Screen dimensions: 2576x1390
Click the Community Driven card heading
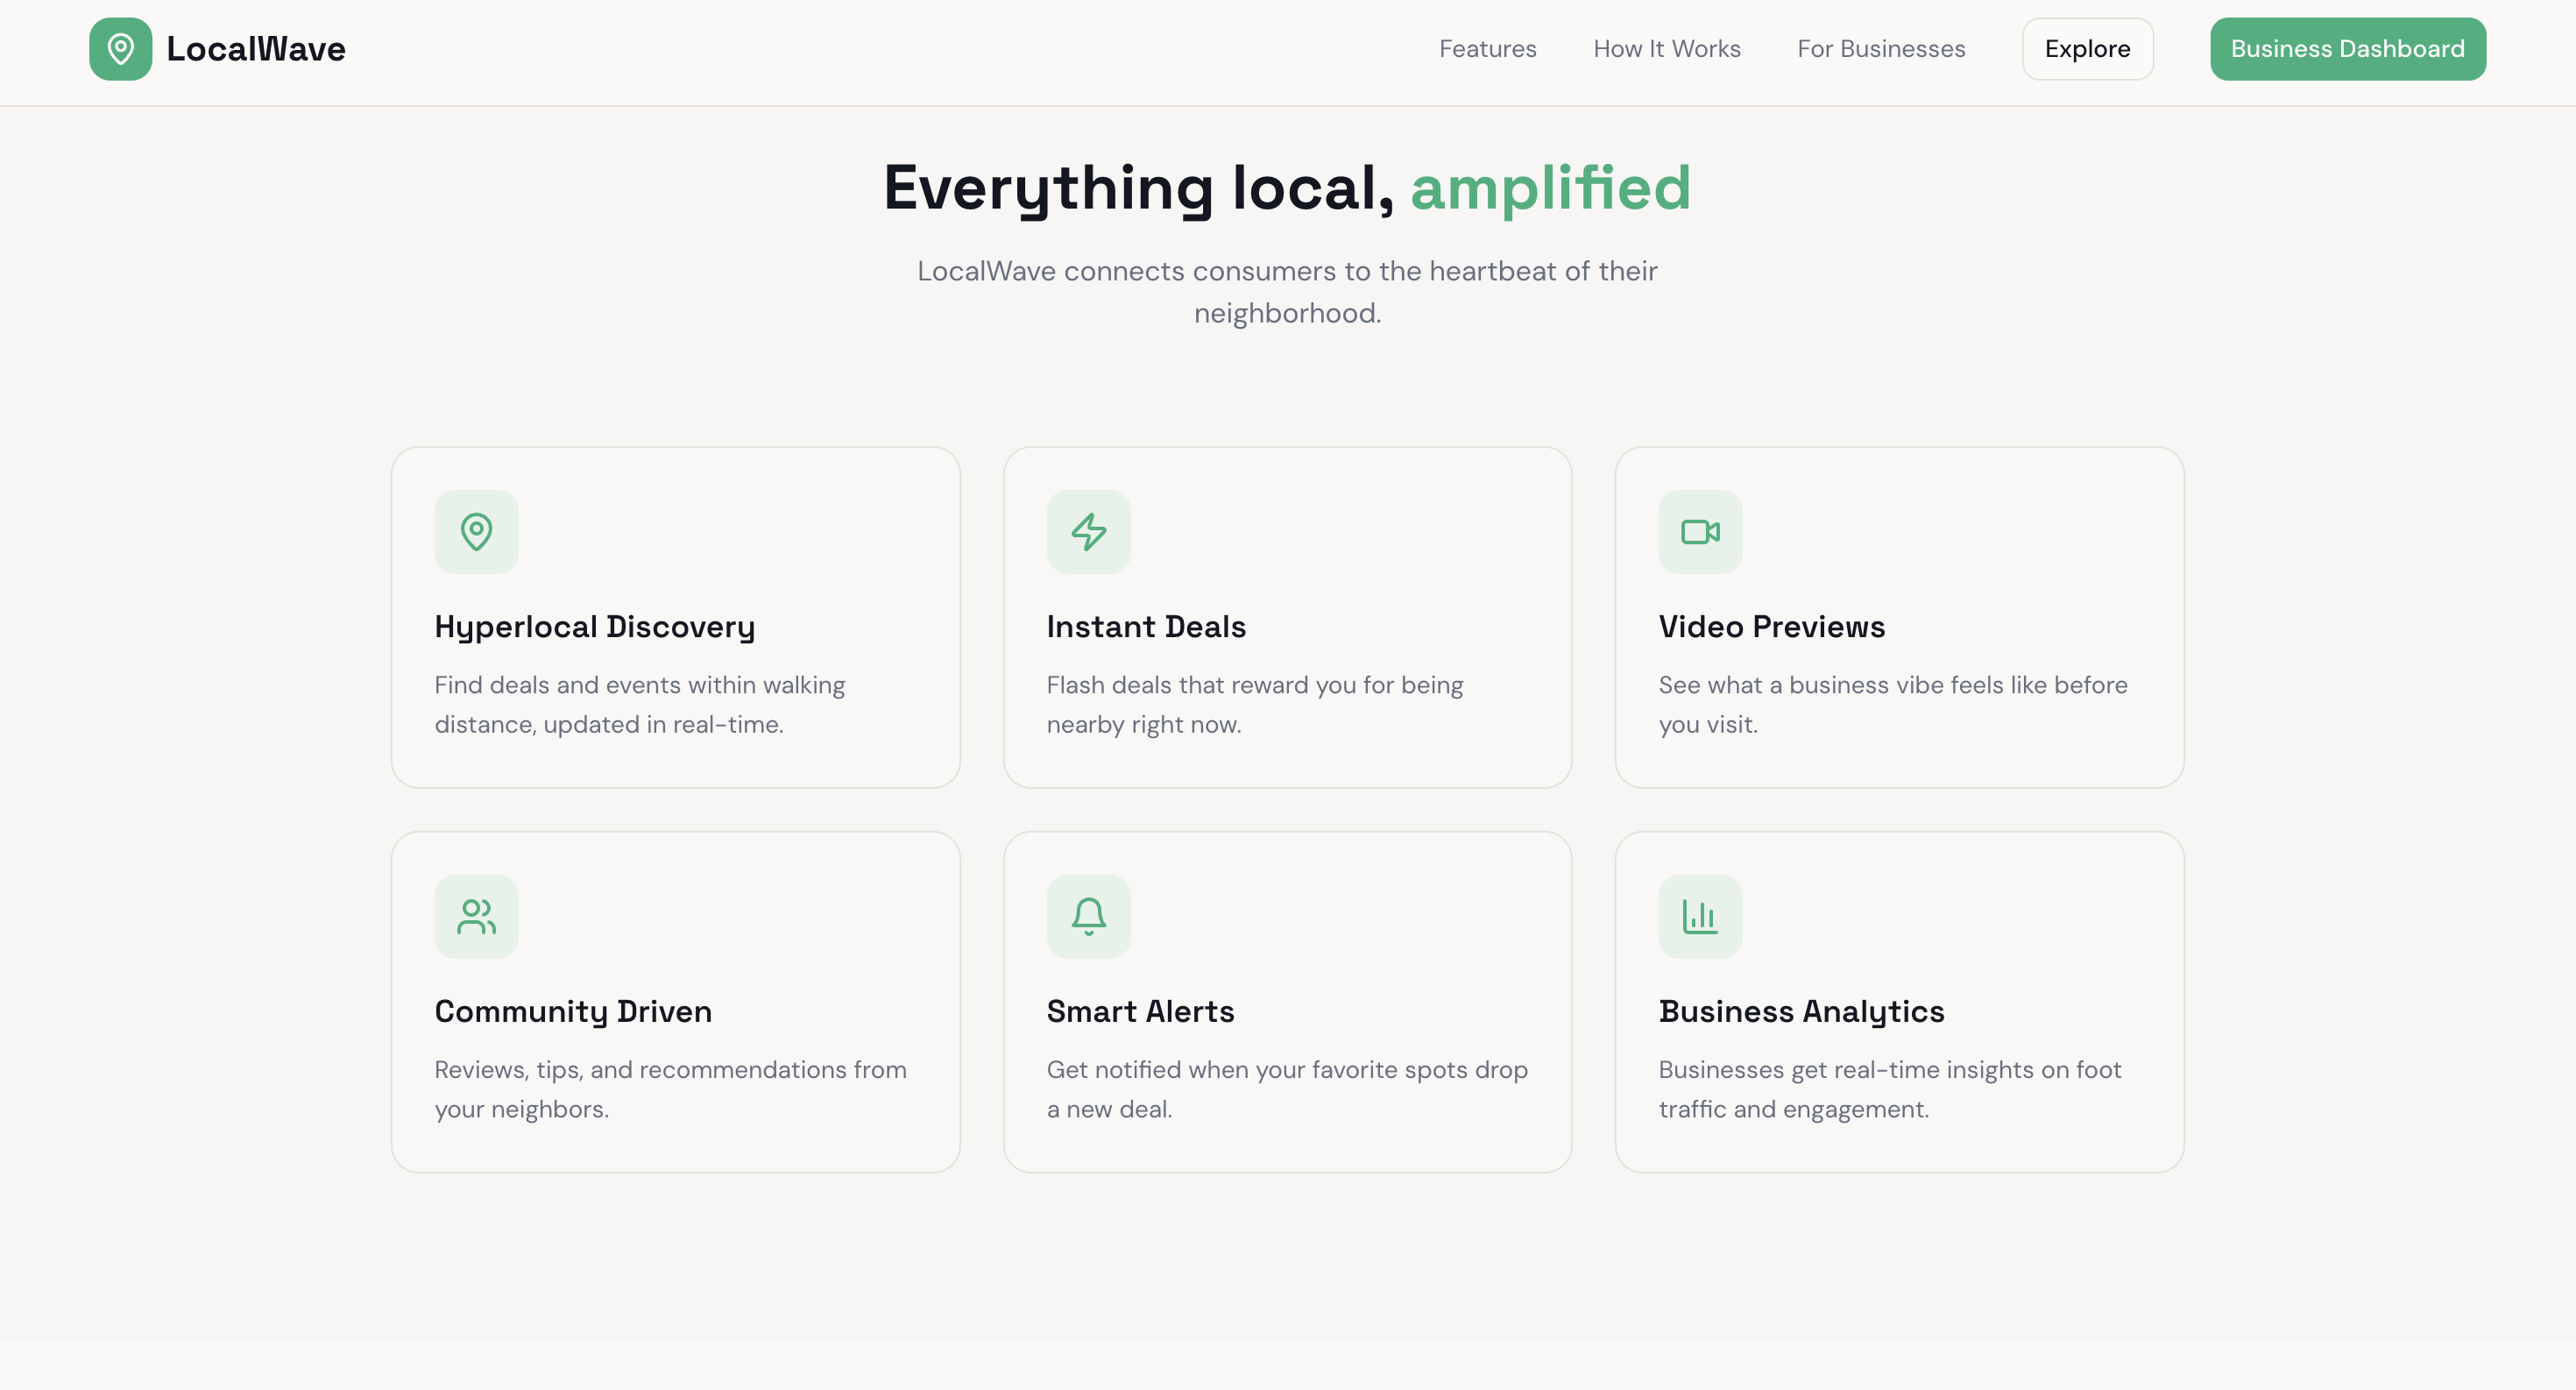[573, 1011]
